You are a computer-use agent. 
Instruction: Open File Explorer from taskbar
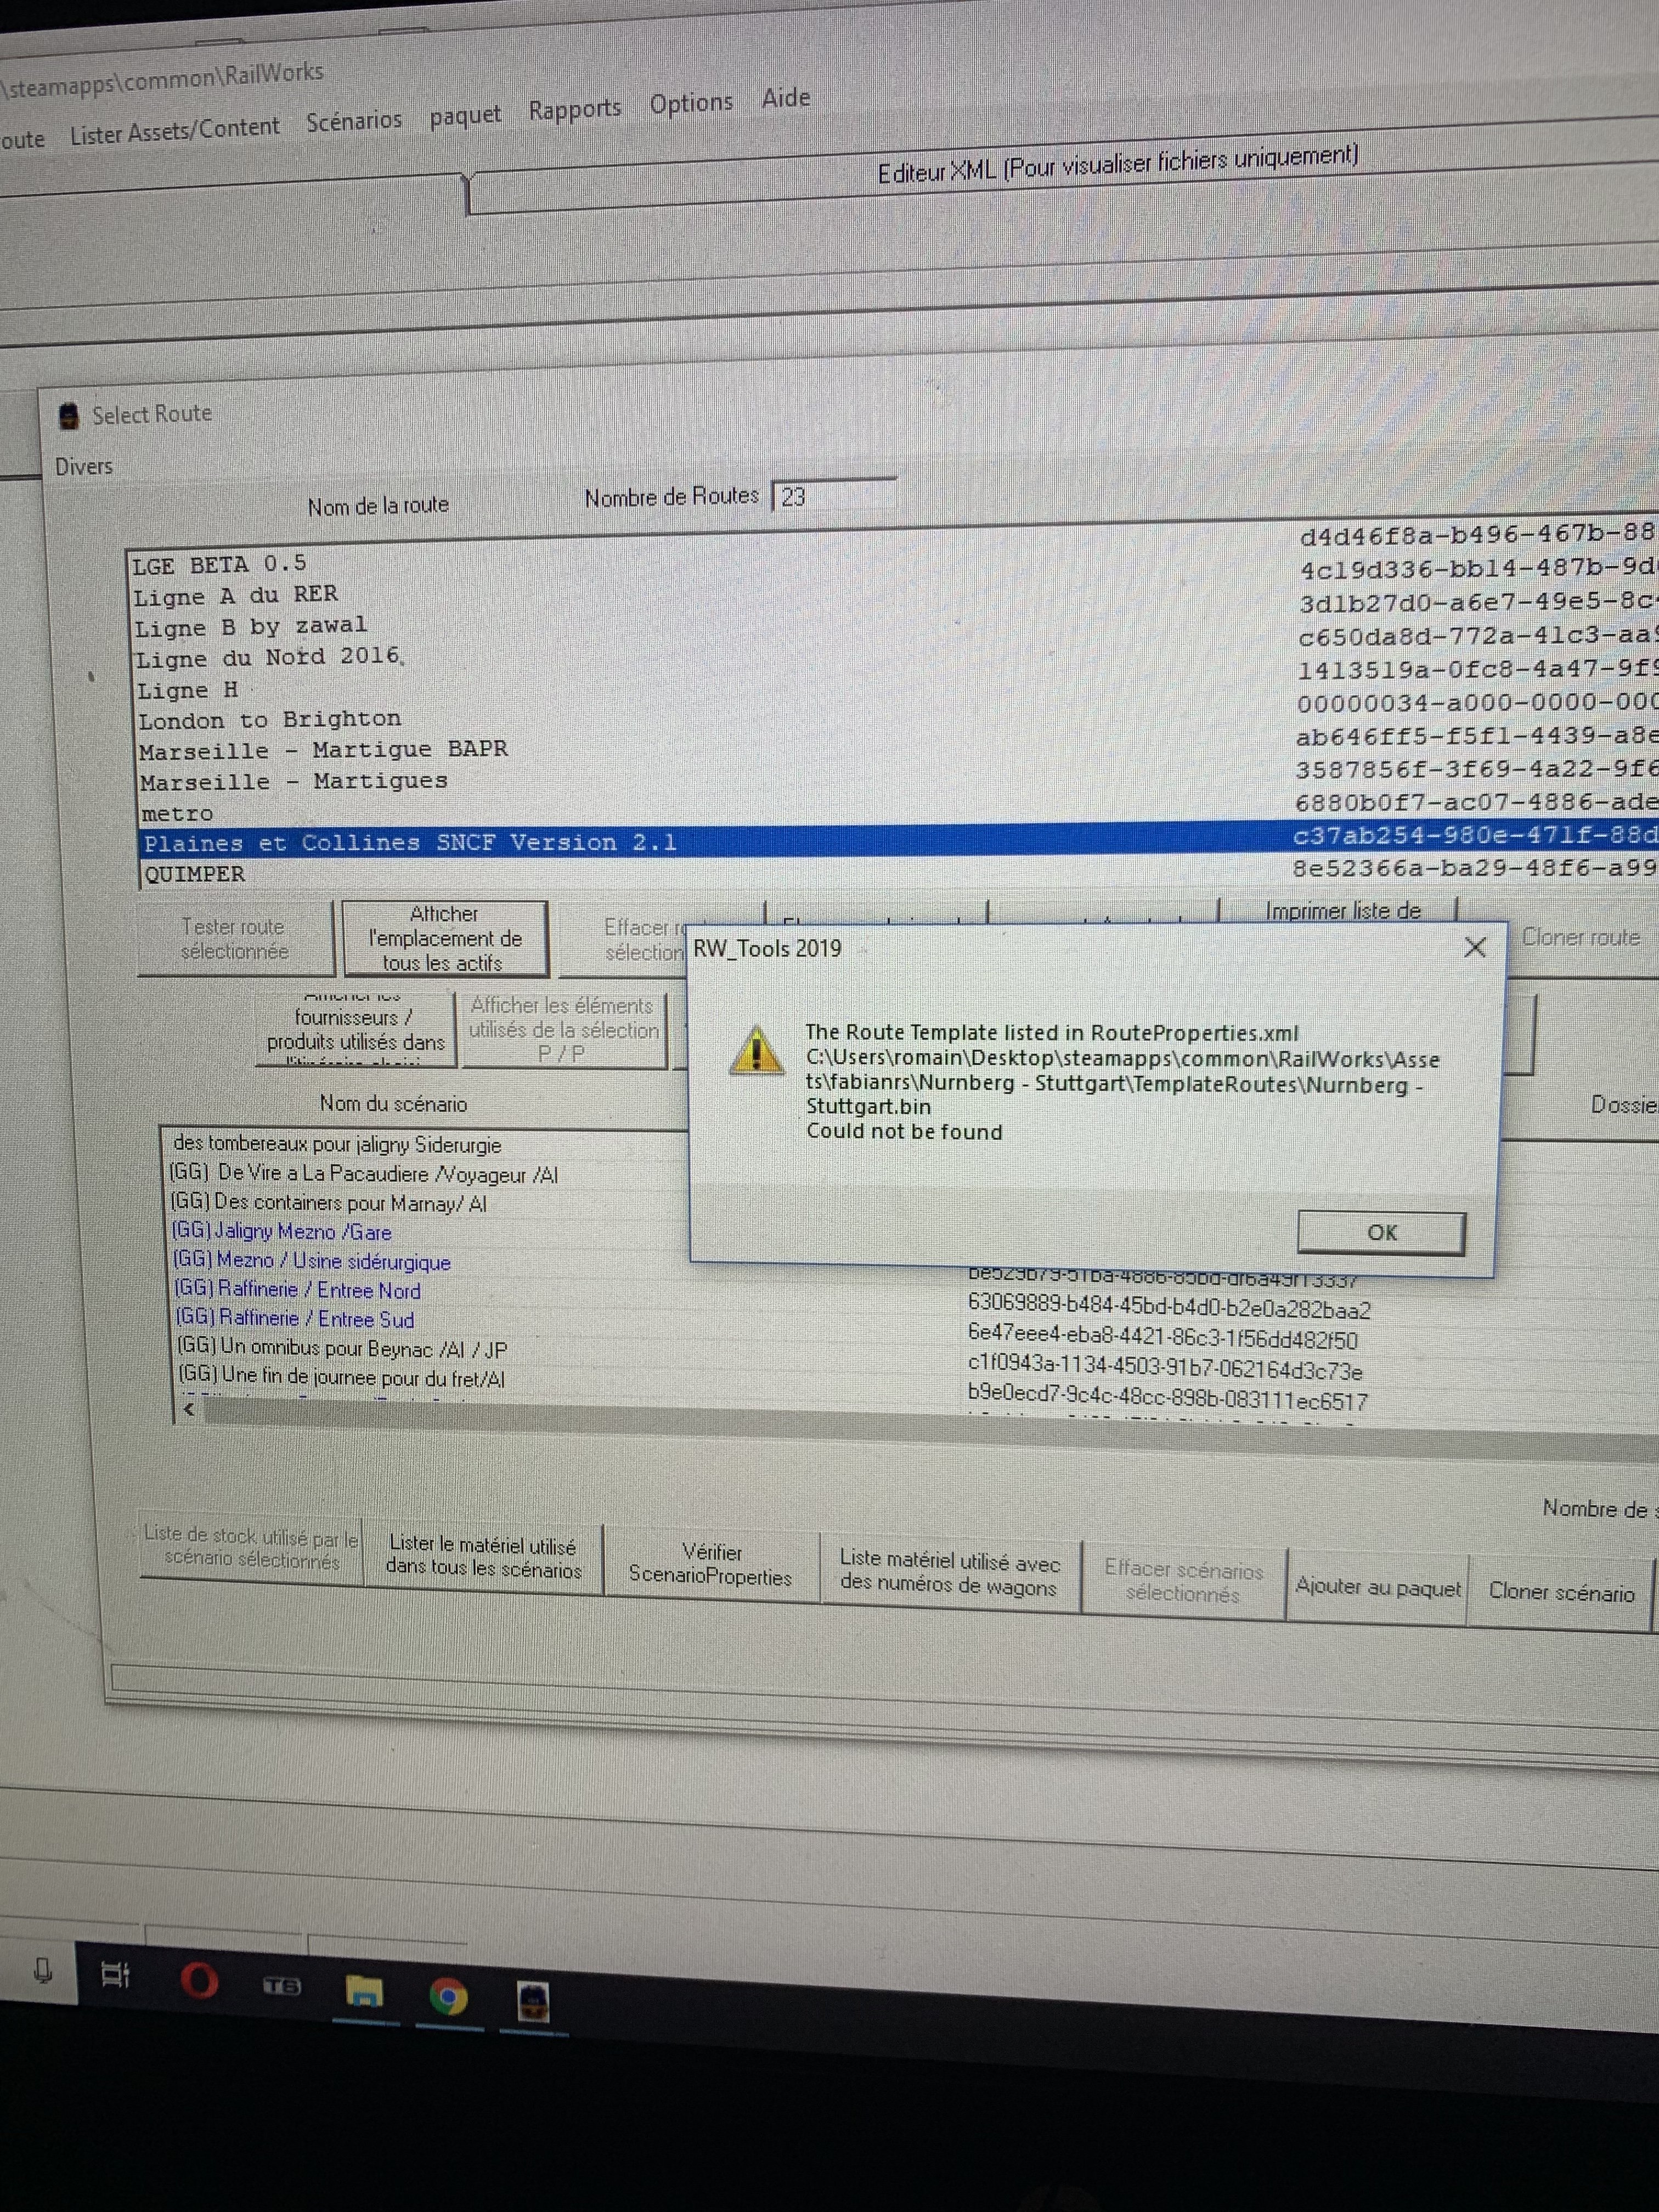tap(364, 1991)
